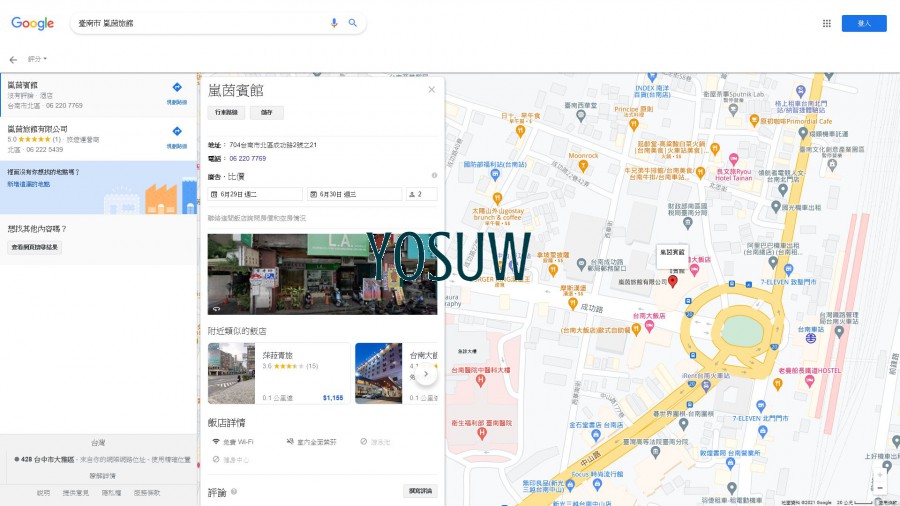The image size is (900, 506).
Task: Zoom in on the map
Action: [879, 475]
